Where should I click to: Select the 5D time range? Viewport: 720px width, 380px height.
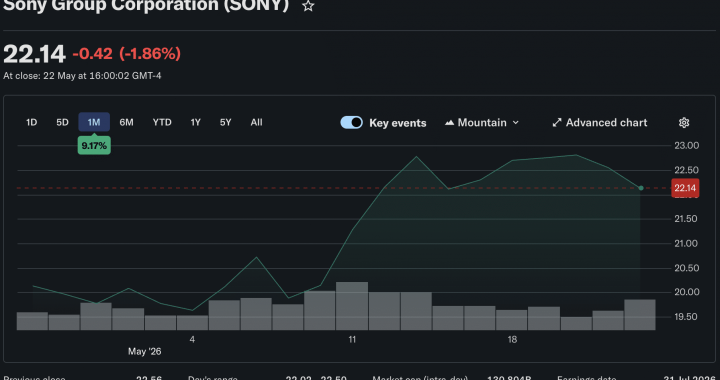(62, 123)
